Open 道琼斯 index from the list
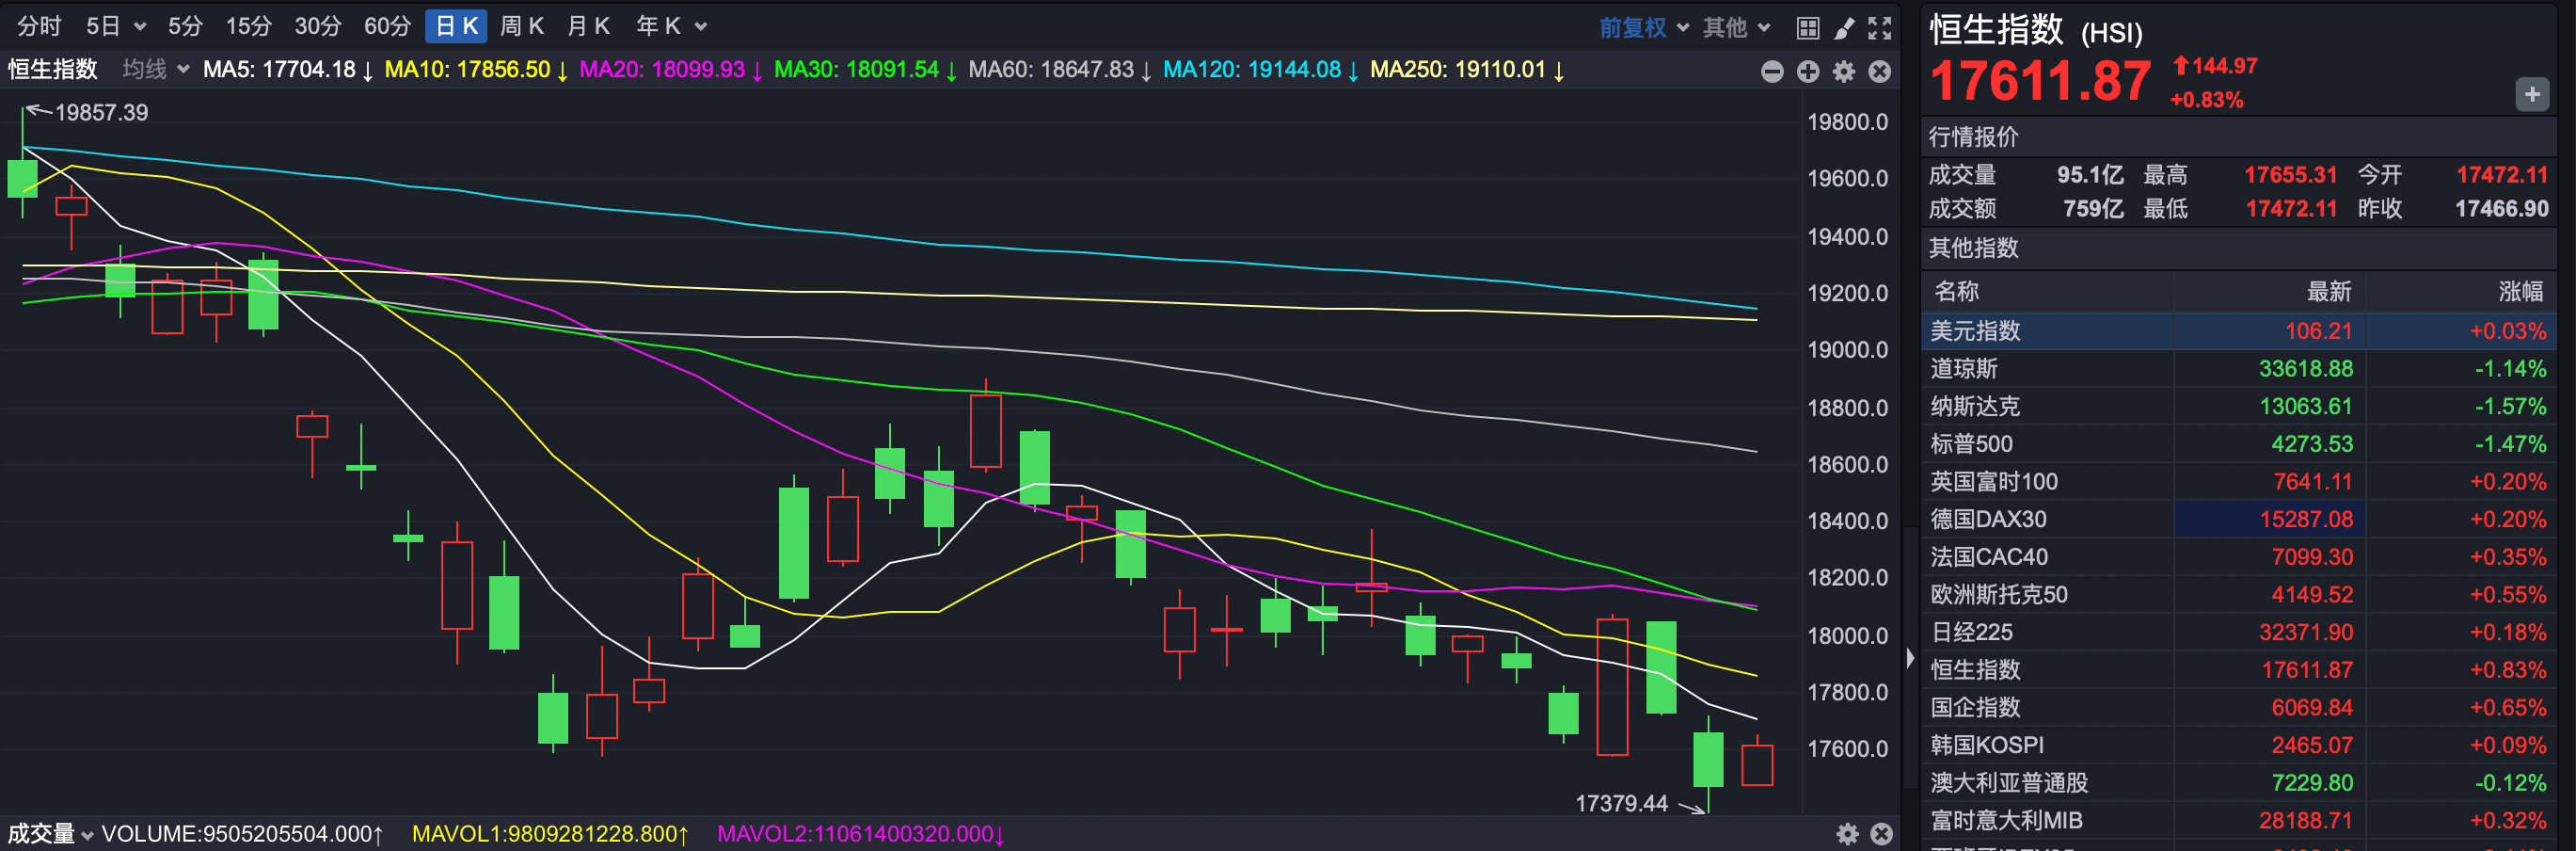Image resolution: width=2576 pixels, height=851 pixels. (x=1964, y=369)
